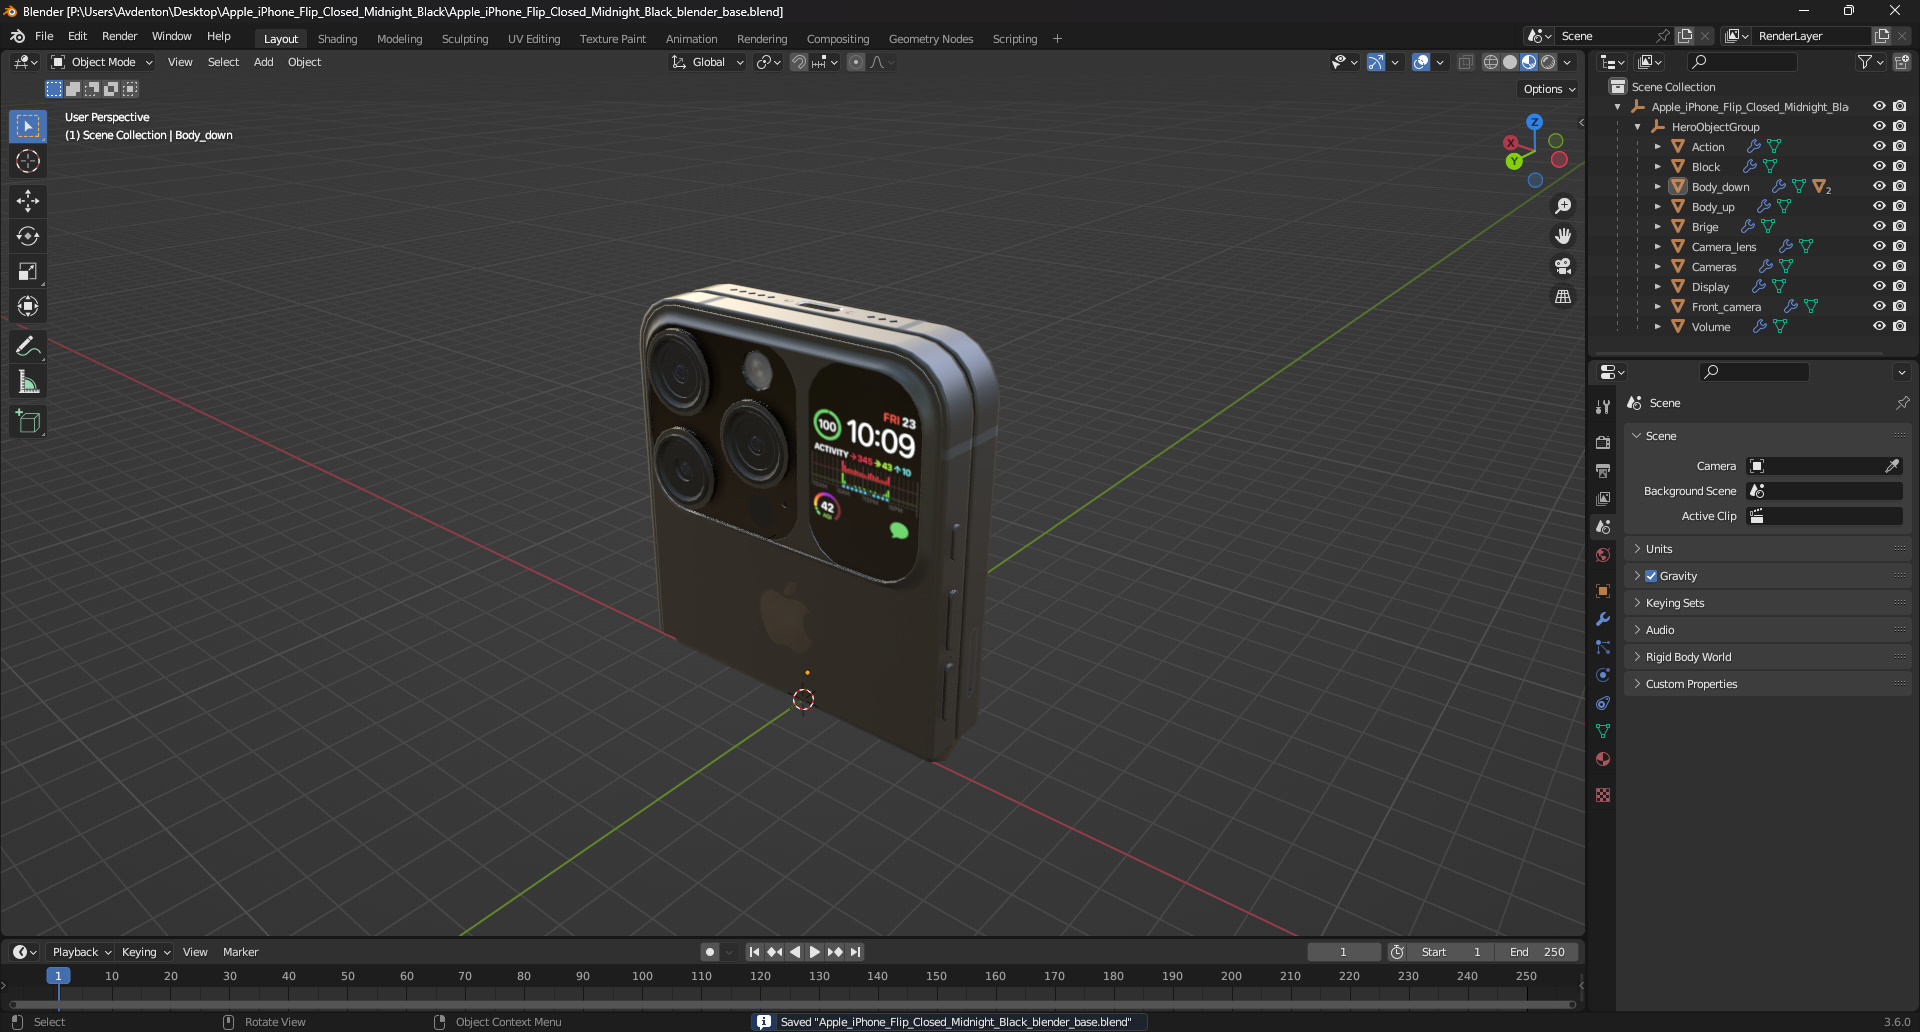Screen dimensions: 1920x1032
Task: Switch to the Shading workspace tab
Action: [x=337, y=39]
